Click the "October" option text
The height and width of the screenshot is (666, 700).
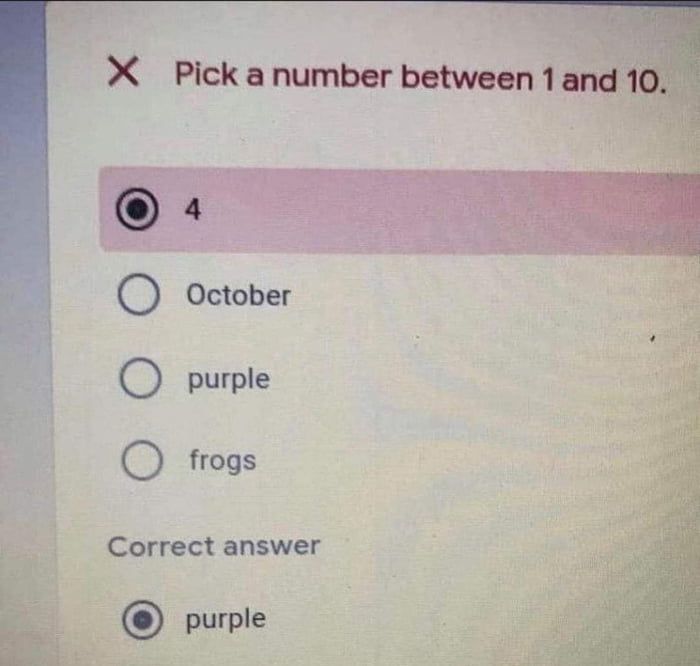click(238, 296)
